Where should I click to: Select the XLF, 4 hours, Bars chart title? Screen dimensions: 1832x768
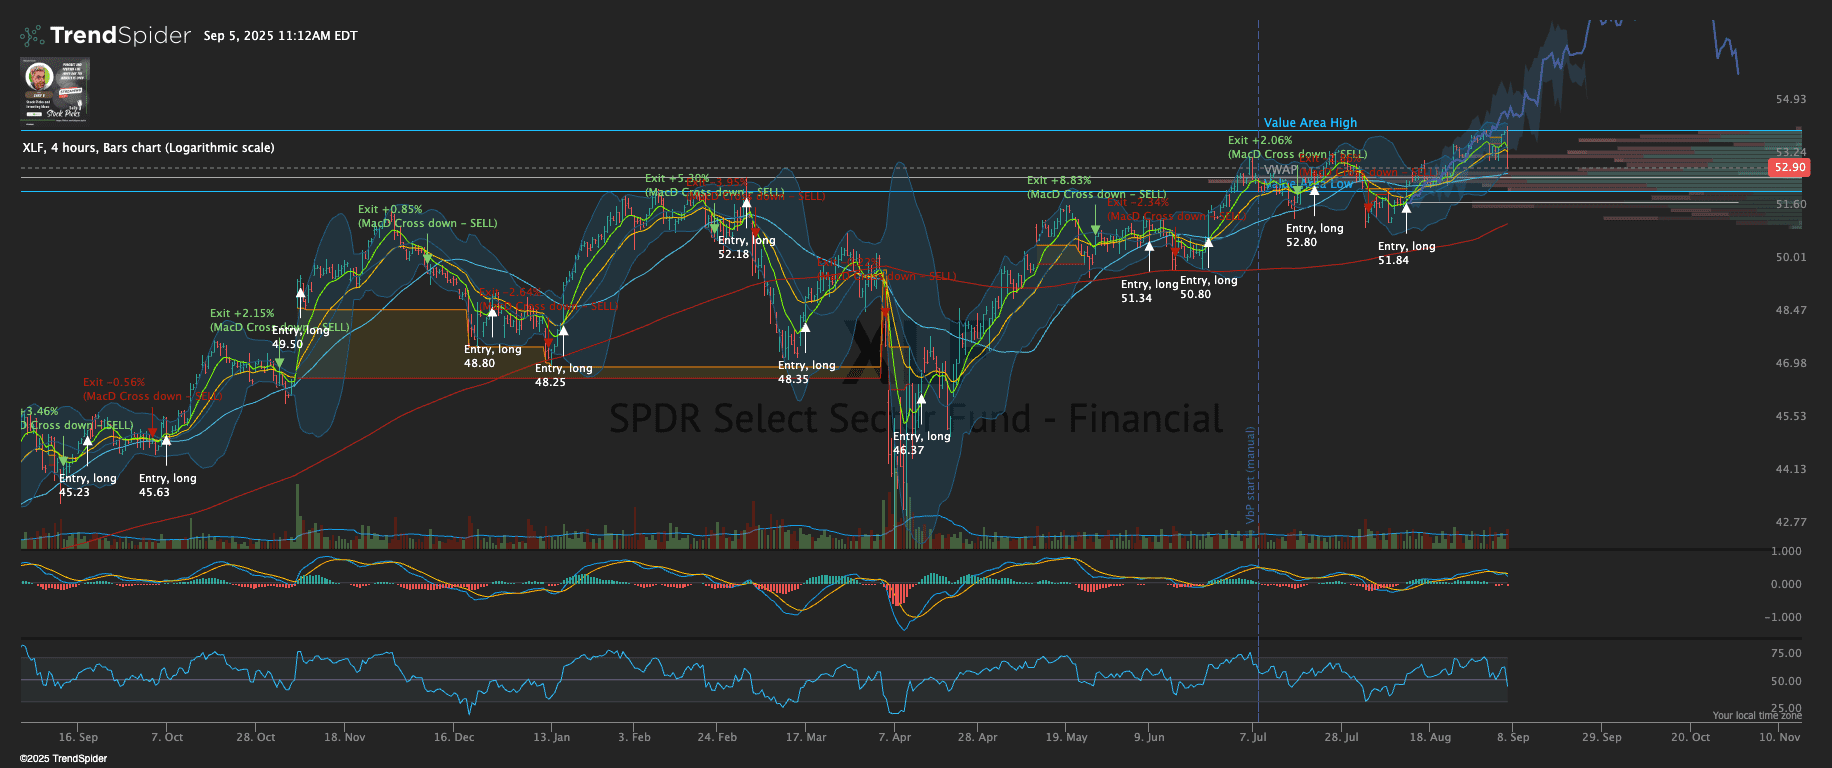point(148,148)
